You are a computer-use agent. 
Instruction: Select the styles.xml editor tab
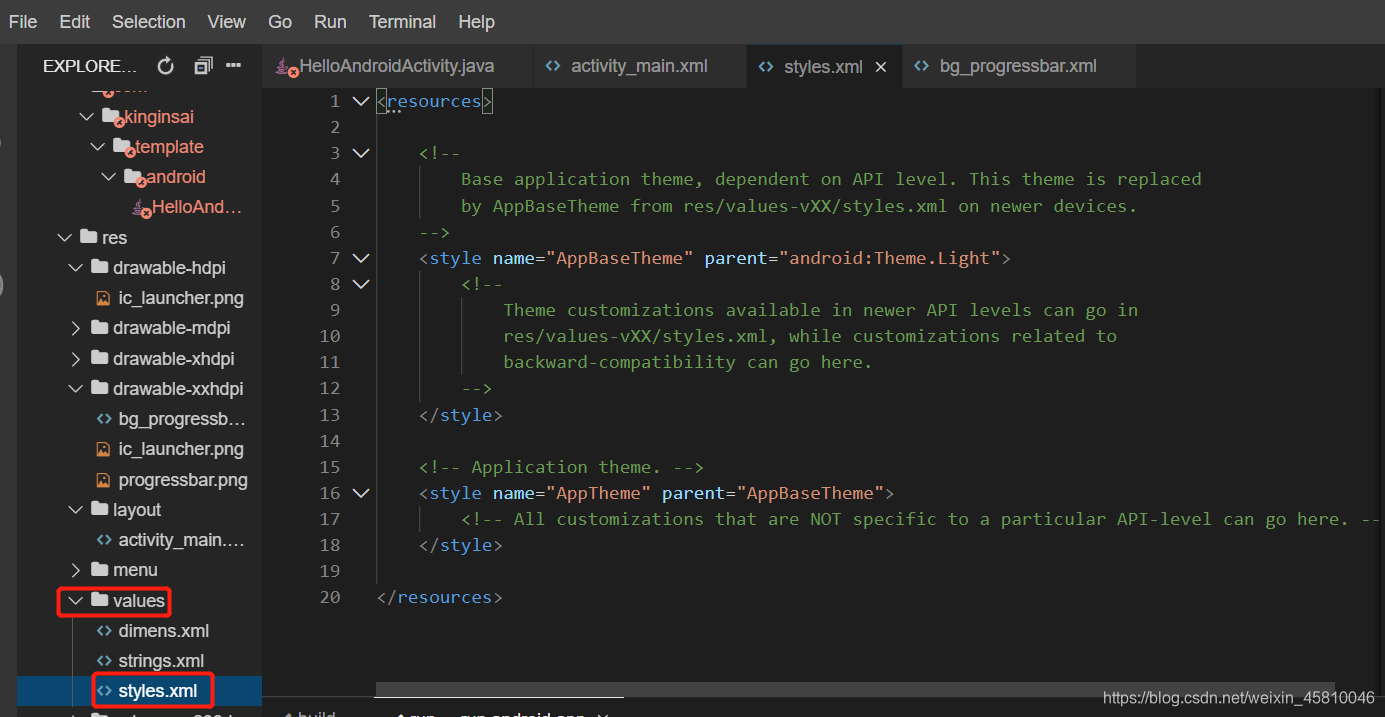tap(823, 67)
